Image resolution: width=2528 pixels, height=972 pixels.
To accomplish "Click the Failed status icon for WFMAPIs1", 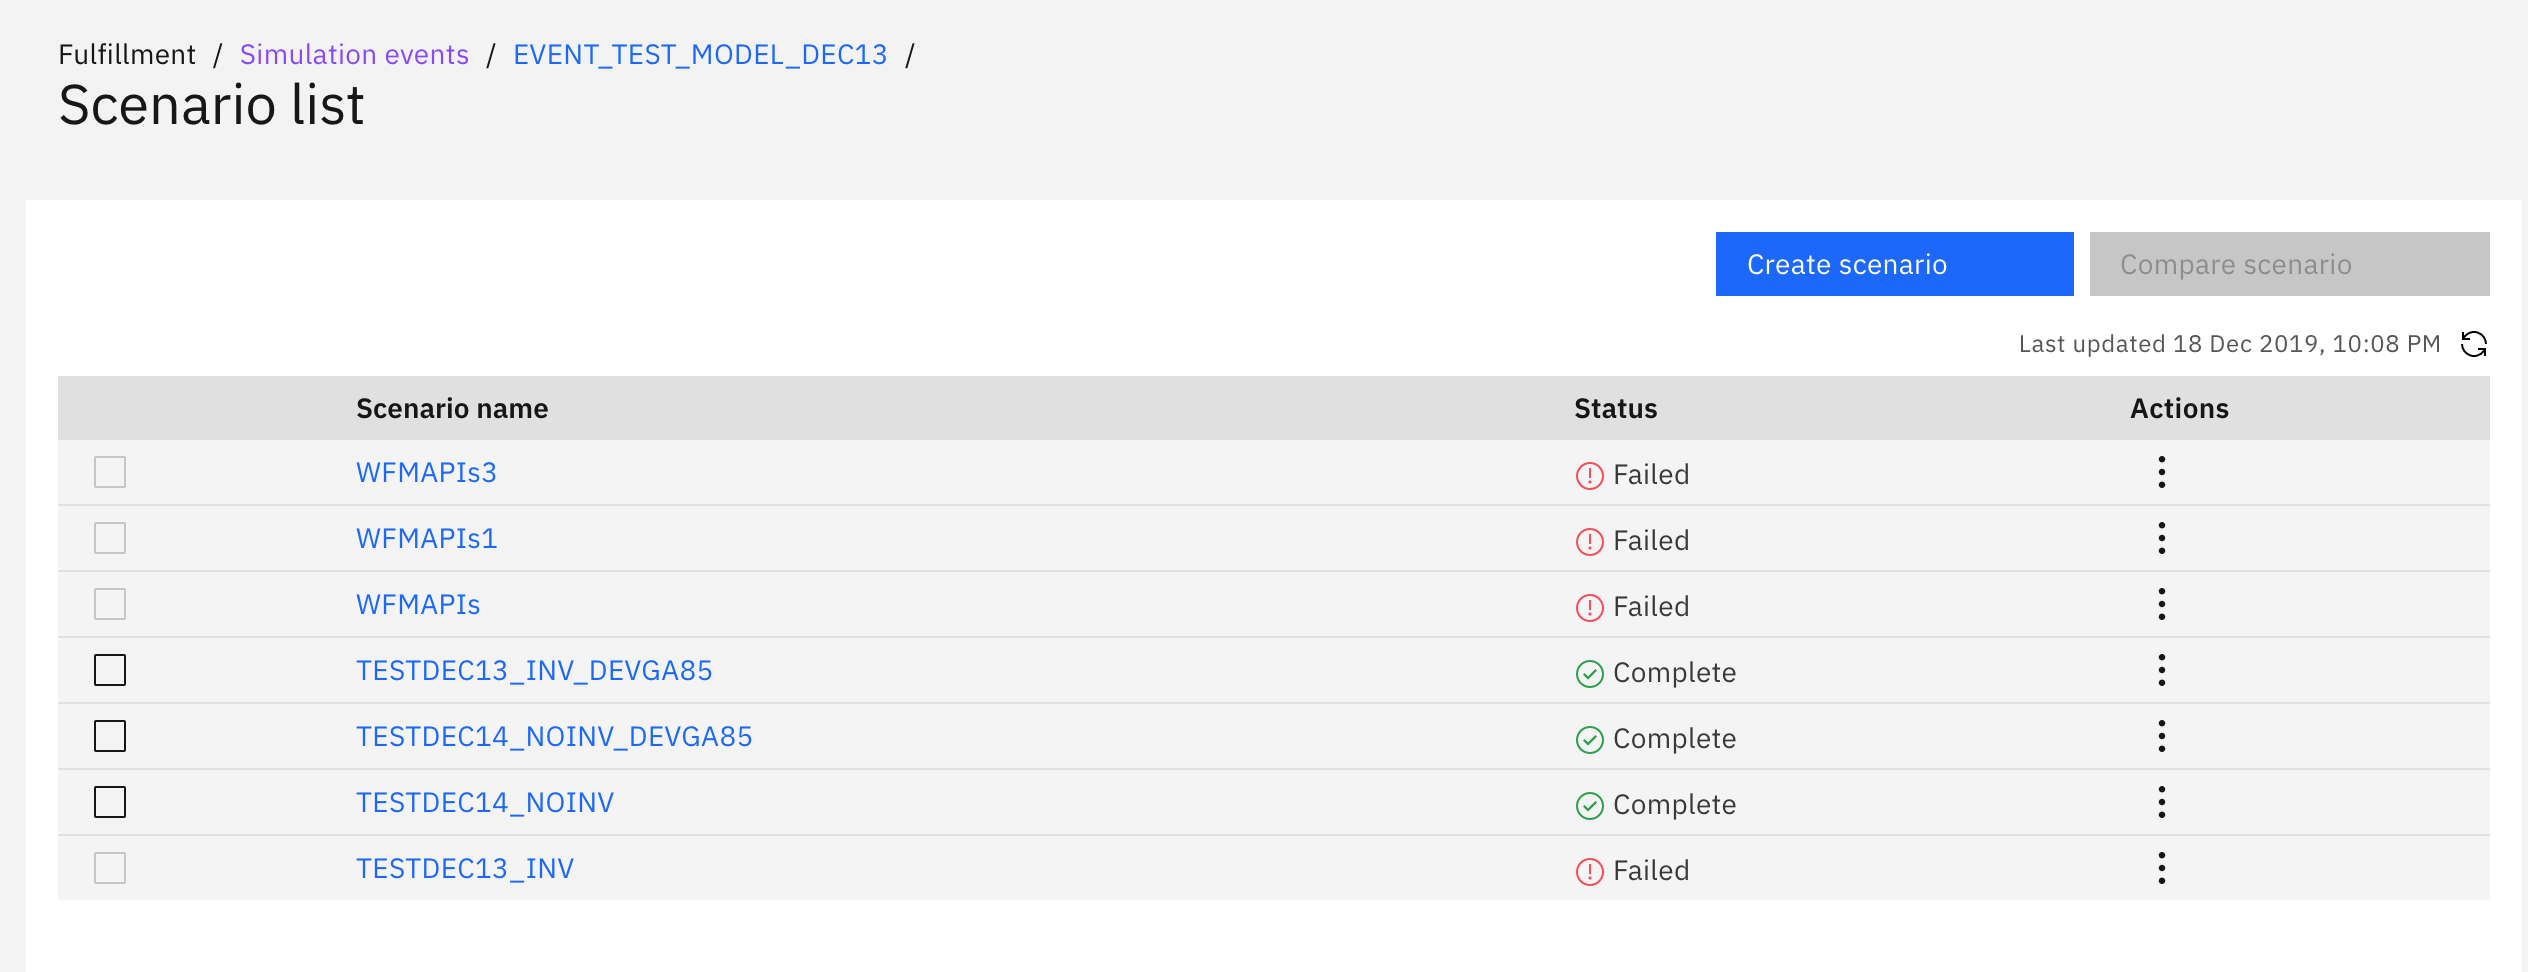I will click(1590, 541).
